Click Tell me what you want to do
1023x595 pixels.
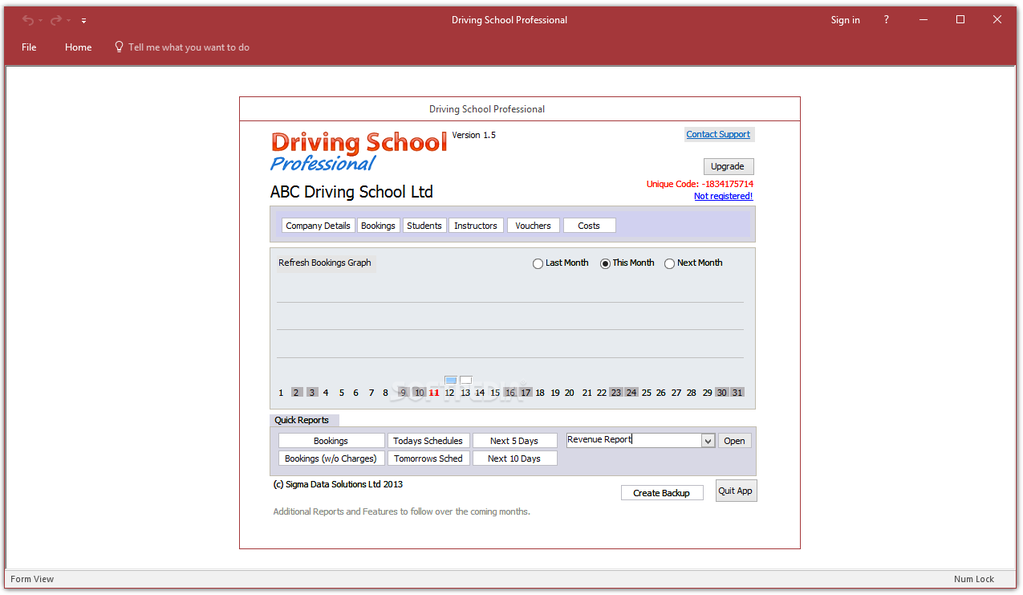click(x=189, y=47)
